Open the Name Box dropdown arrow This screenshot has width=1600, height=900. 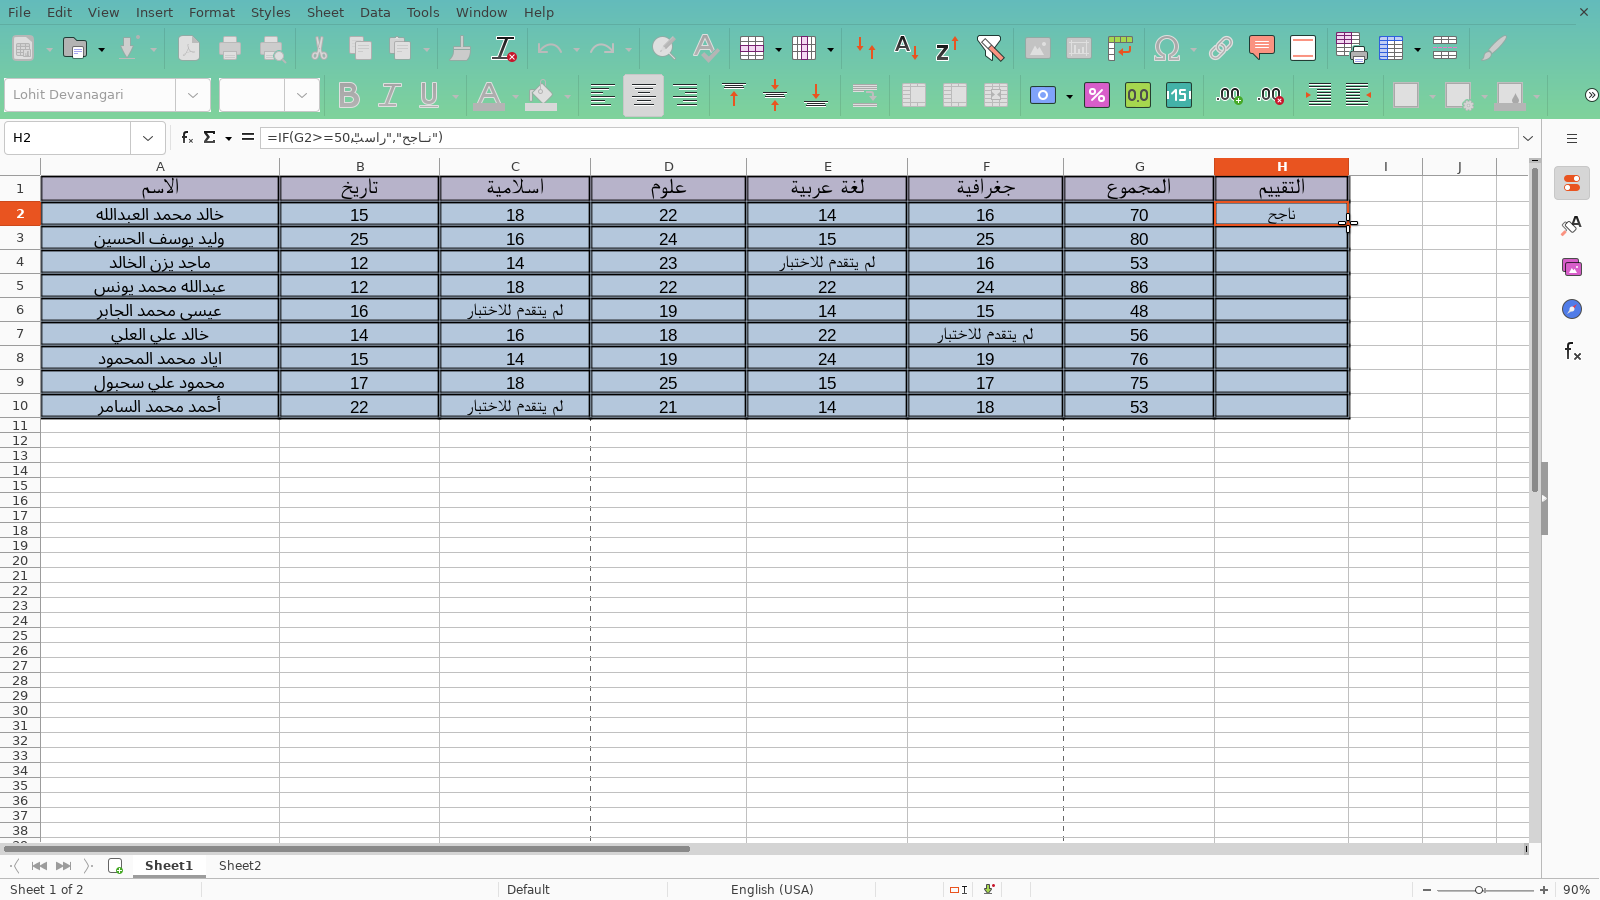tap(148, 137)
